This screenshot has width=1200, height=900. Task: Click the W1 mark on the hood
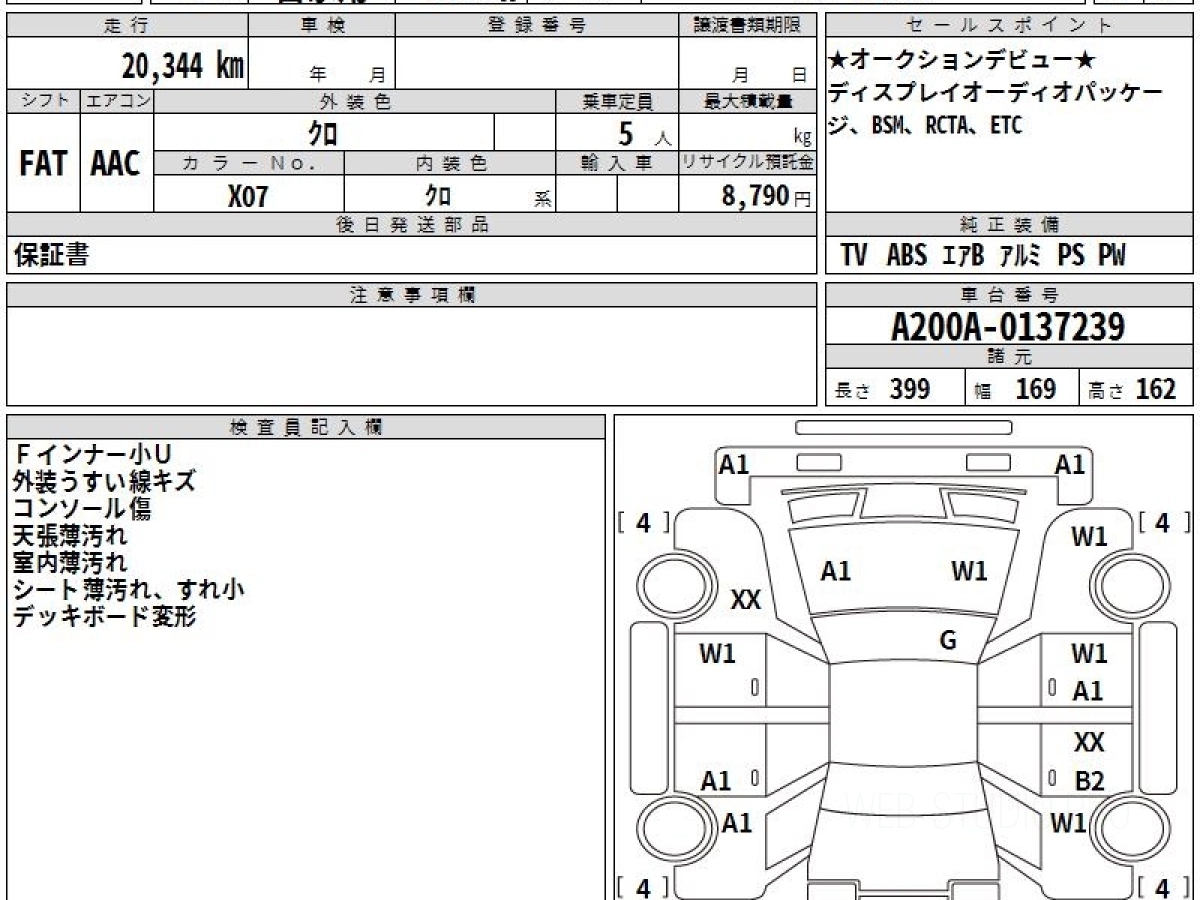[x=969, y=571]
